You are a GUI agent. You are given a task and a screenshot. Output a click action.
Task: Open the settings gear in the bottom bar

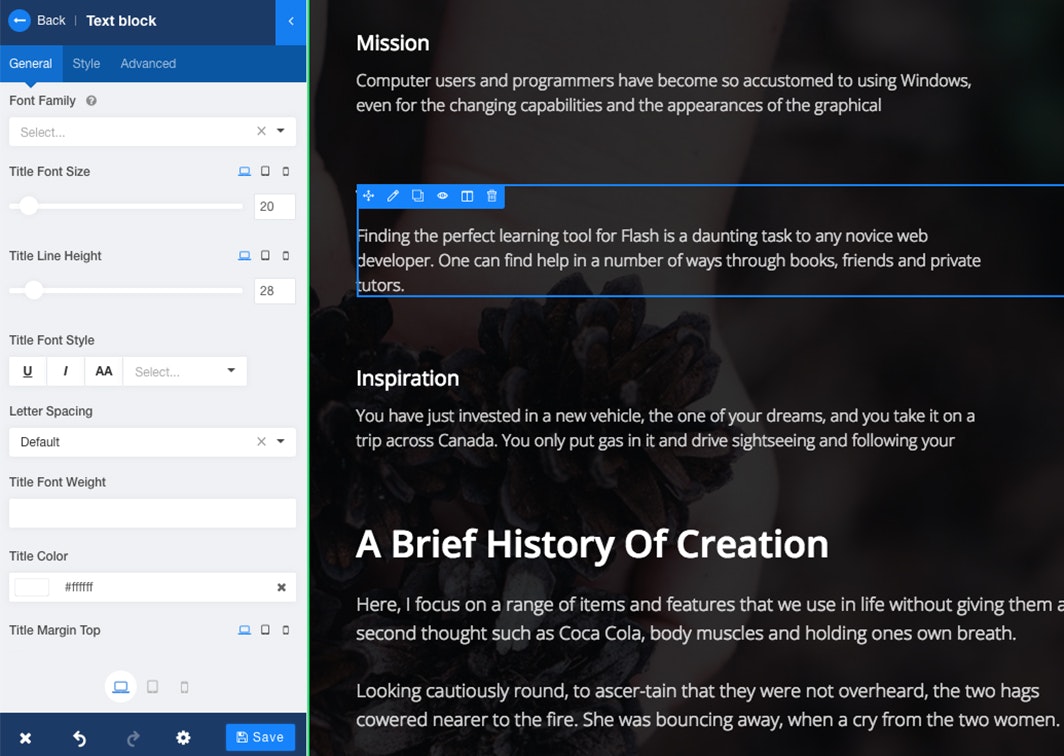183,737
